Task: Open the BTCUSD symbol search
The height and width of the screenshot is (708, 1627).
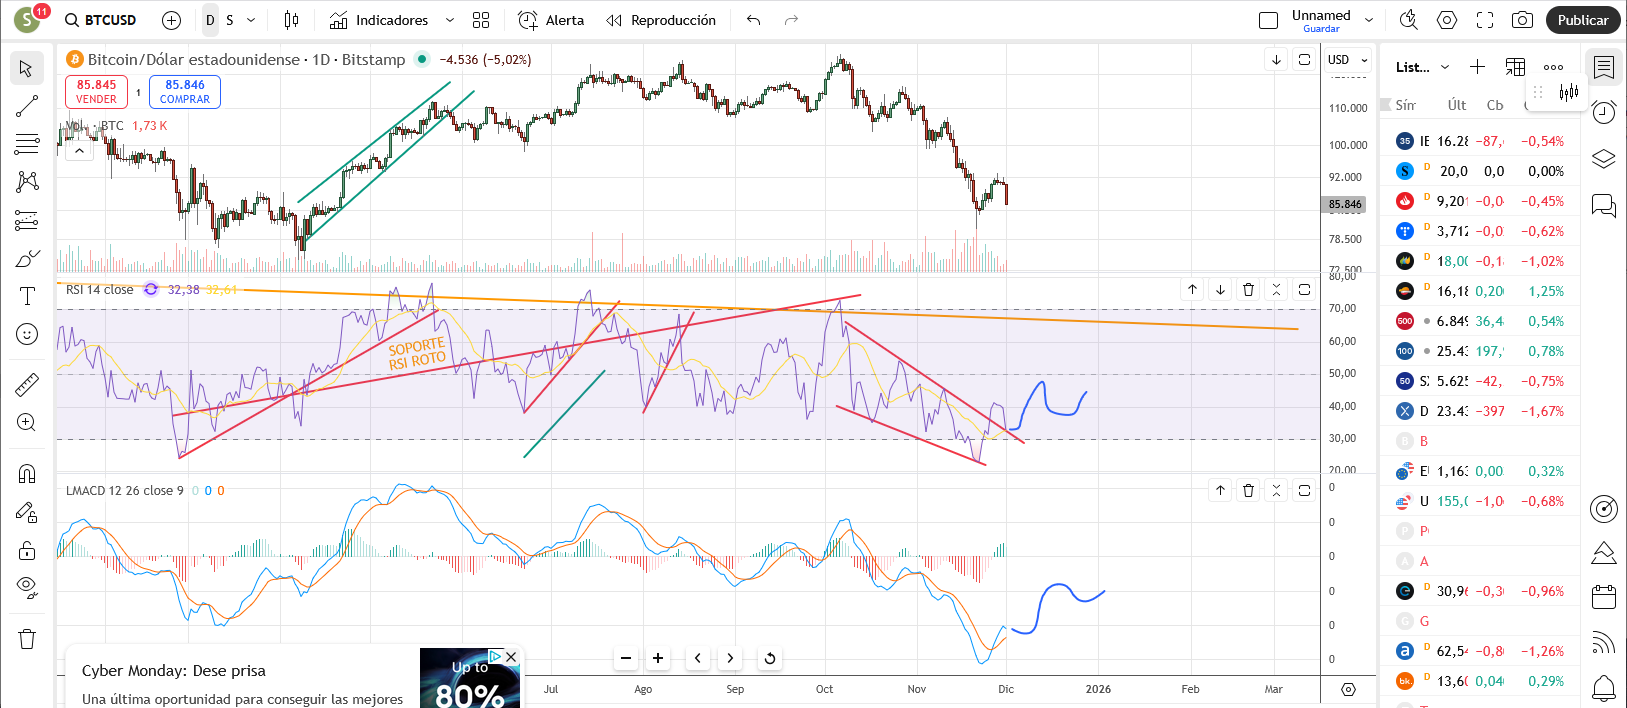Action: [100, 20]
